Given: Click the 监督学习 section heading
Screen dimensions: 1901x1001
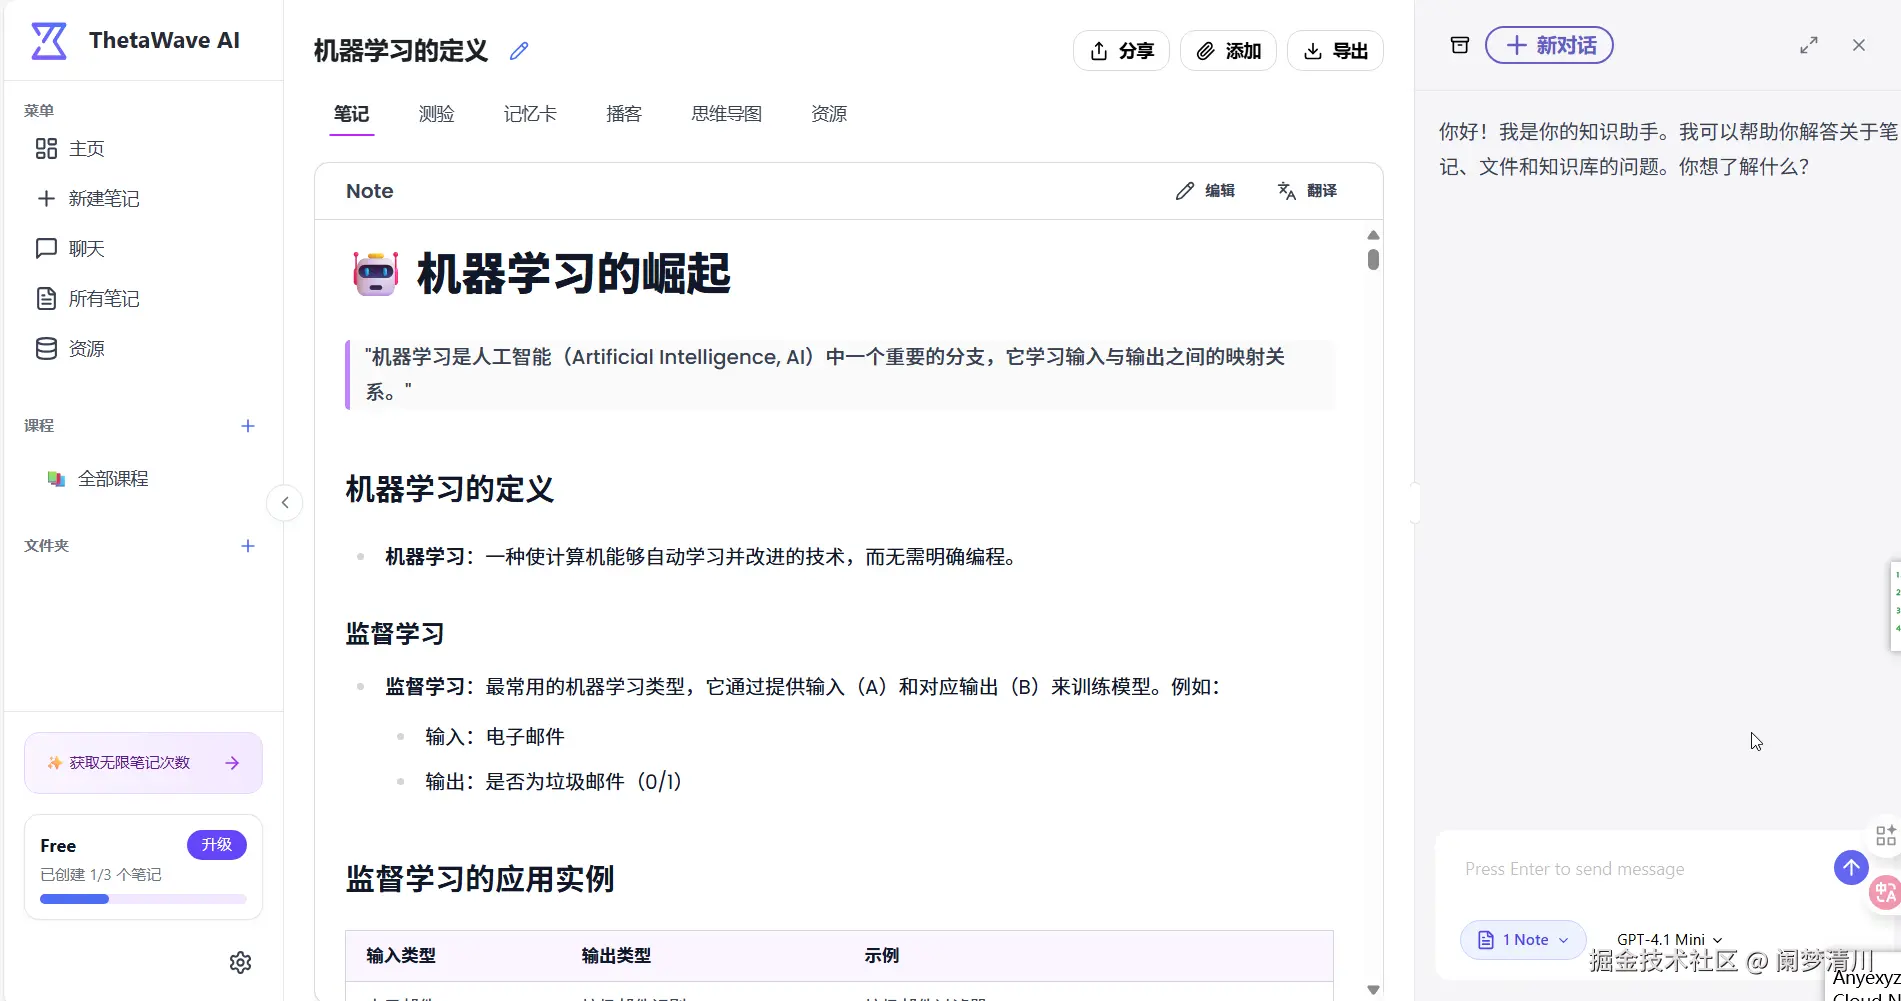Looking at the screenshot, I should (x=395, y=634).
